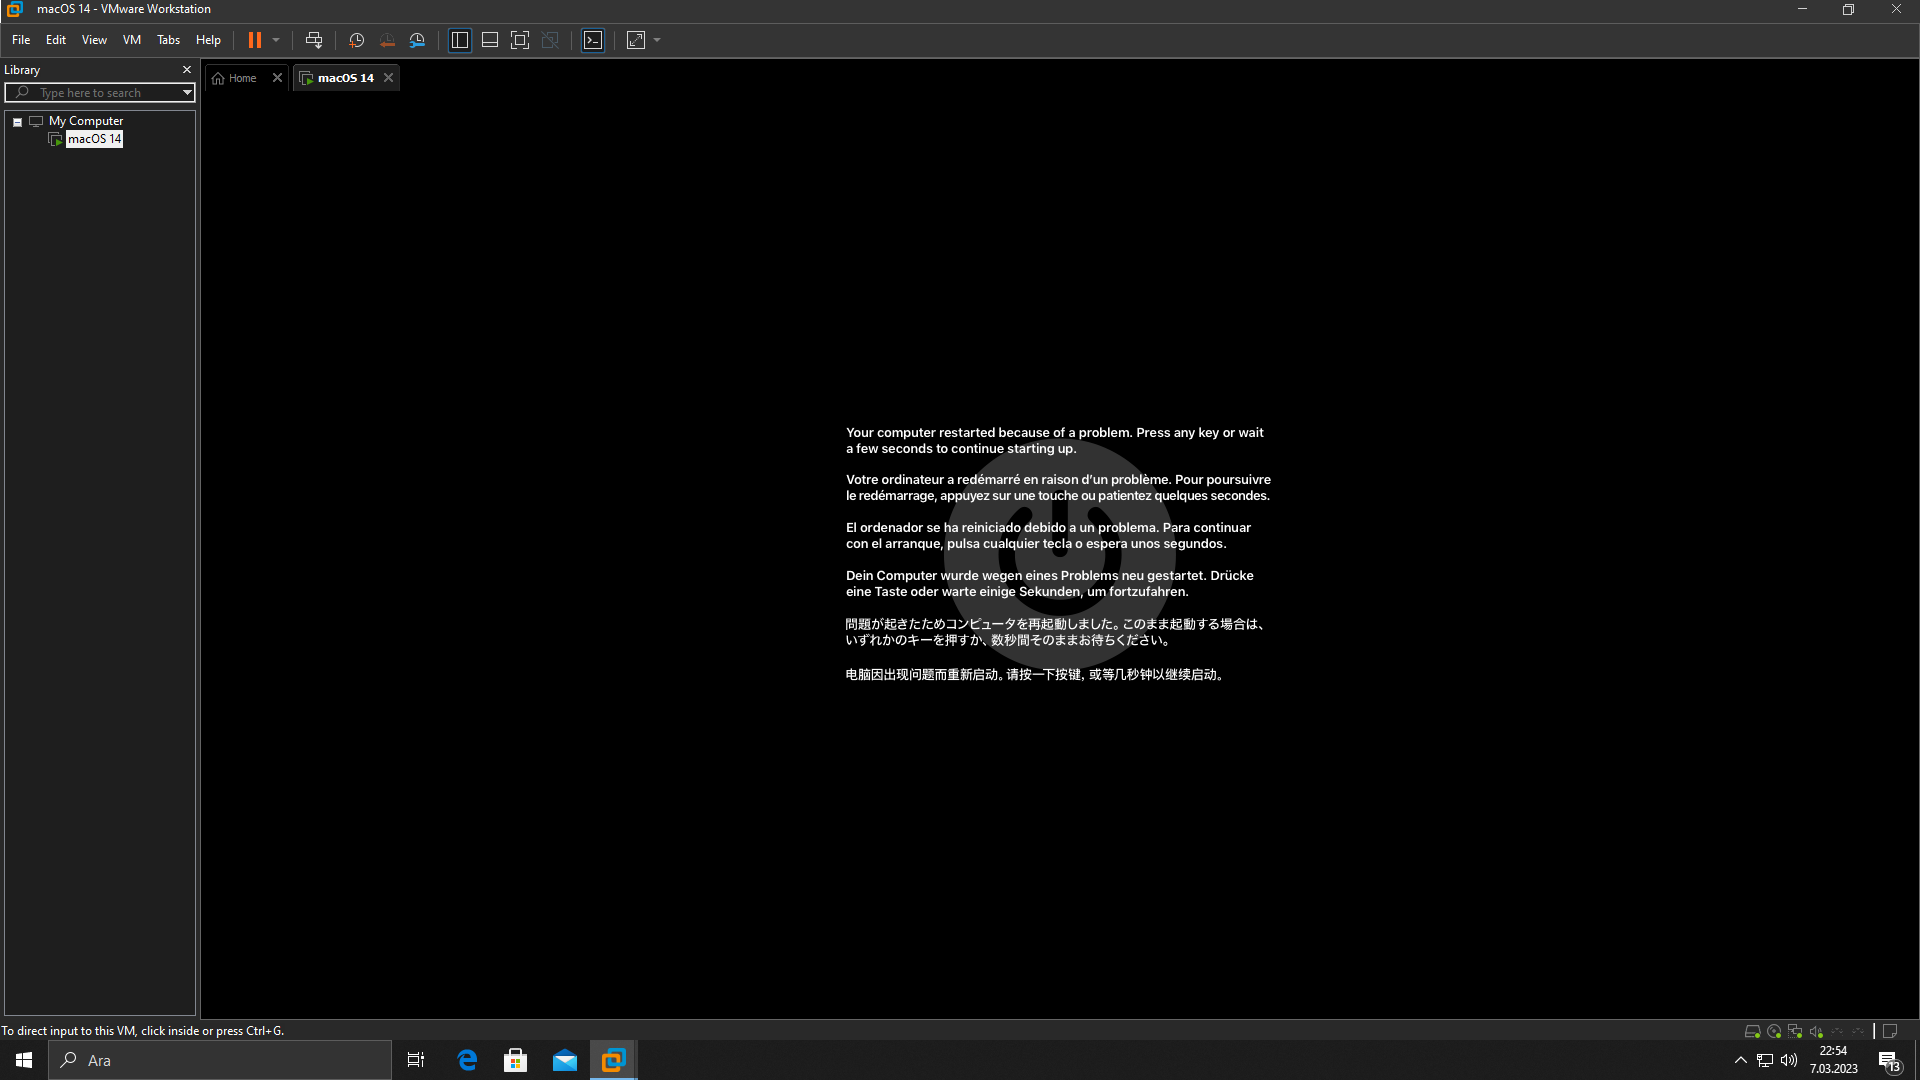This screenshot has width=1920, height=1080.
Task: Collapse the My Computer tree node
Action: (17, 122)
